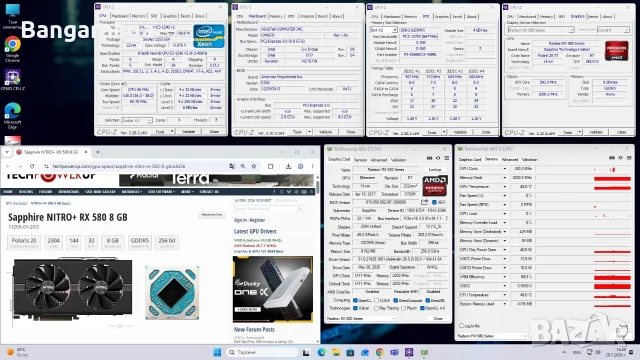Screen dimensions: 640x360
Task: Expand Databases menu on TechPowerUp nav bar
Action: click(131, 191)
